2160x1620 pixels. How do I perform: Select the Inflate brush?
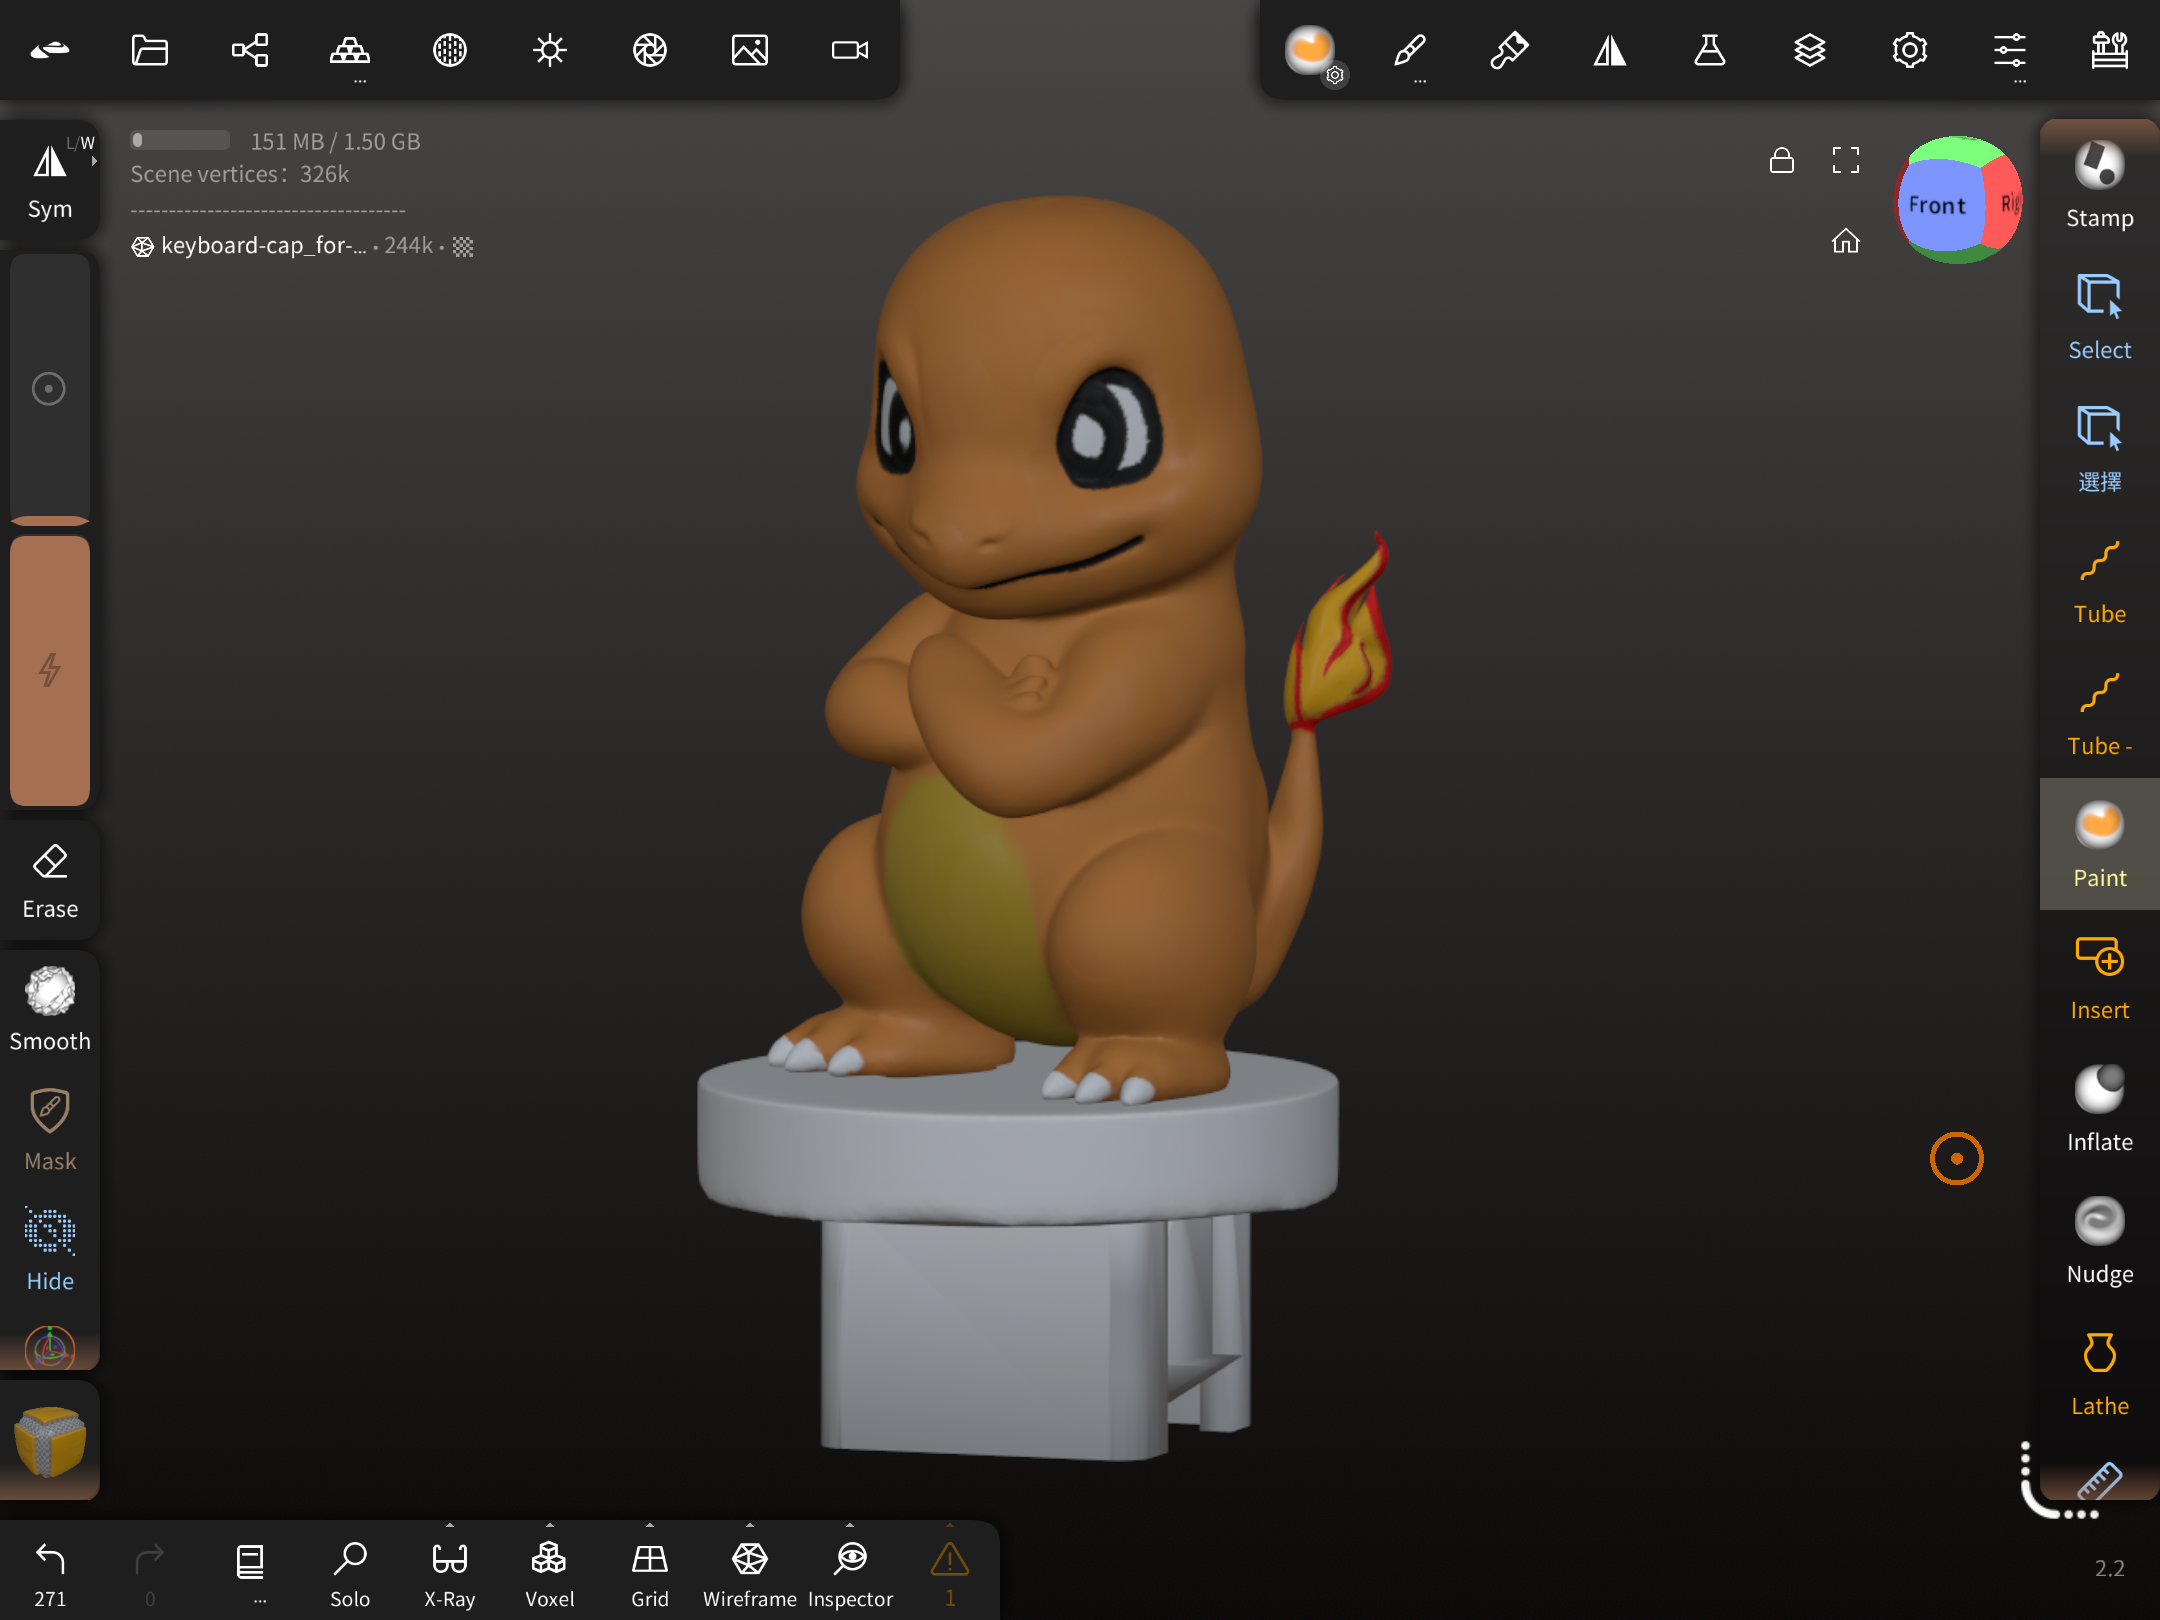tap(2099, 1108)
